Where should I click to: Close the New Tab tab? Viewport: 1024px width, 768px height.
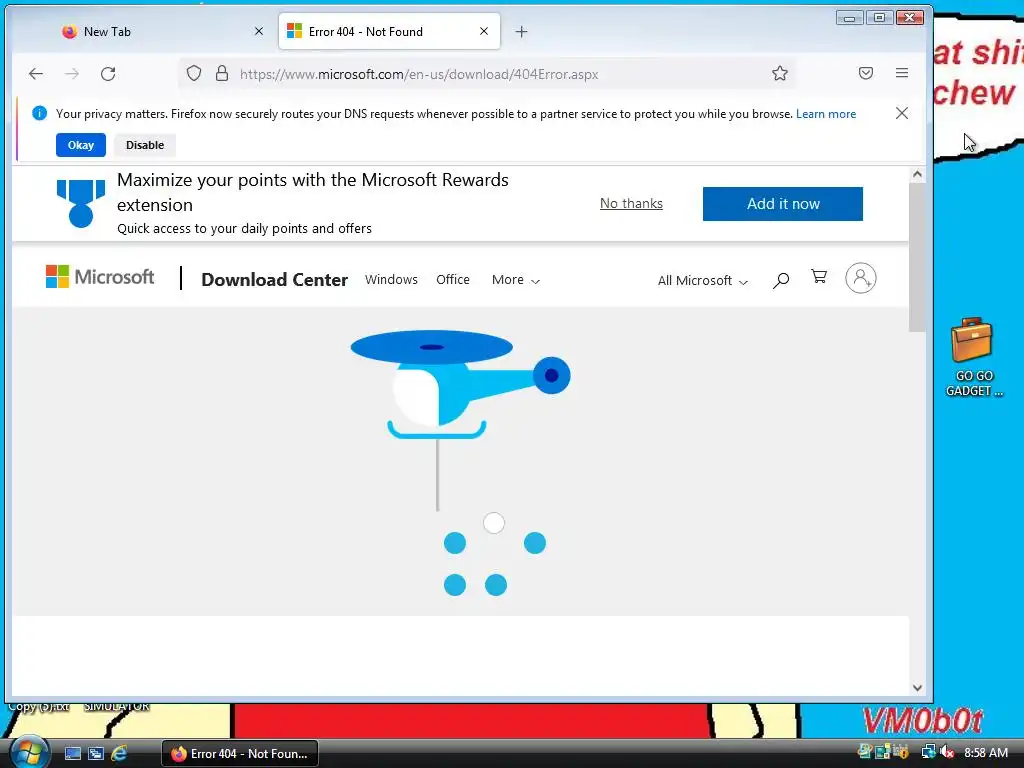(259, 31)
